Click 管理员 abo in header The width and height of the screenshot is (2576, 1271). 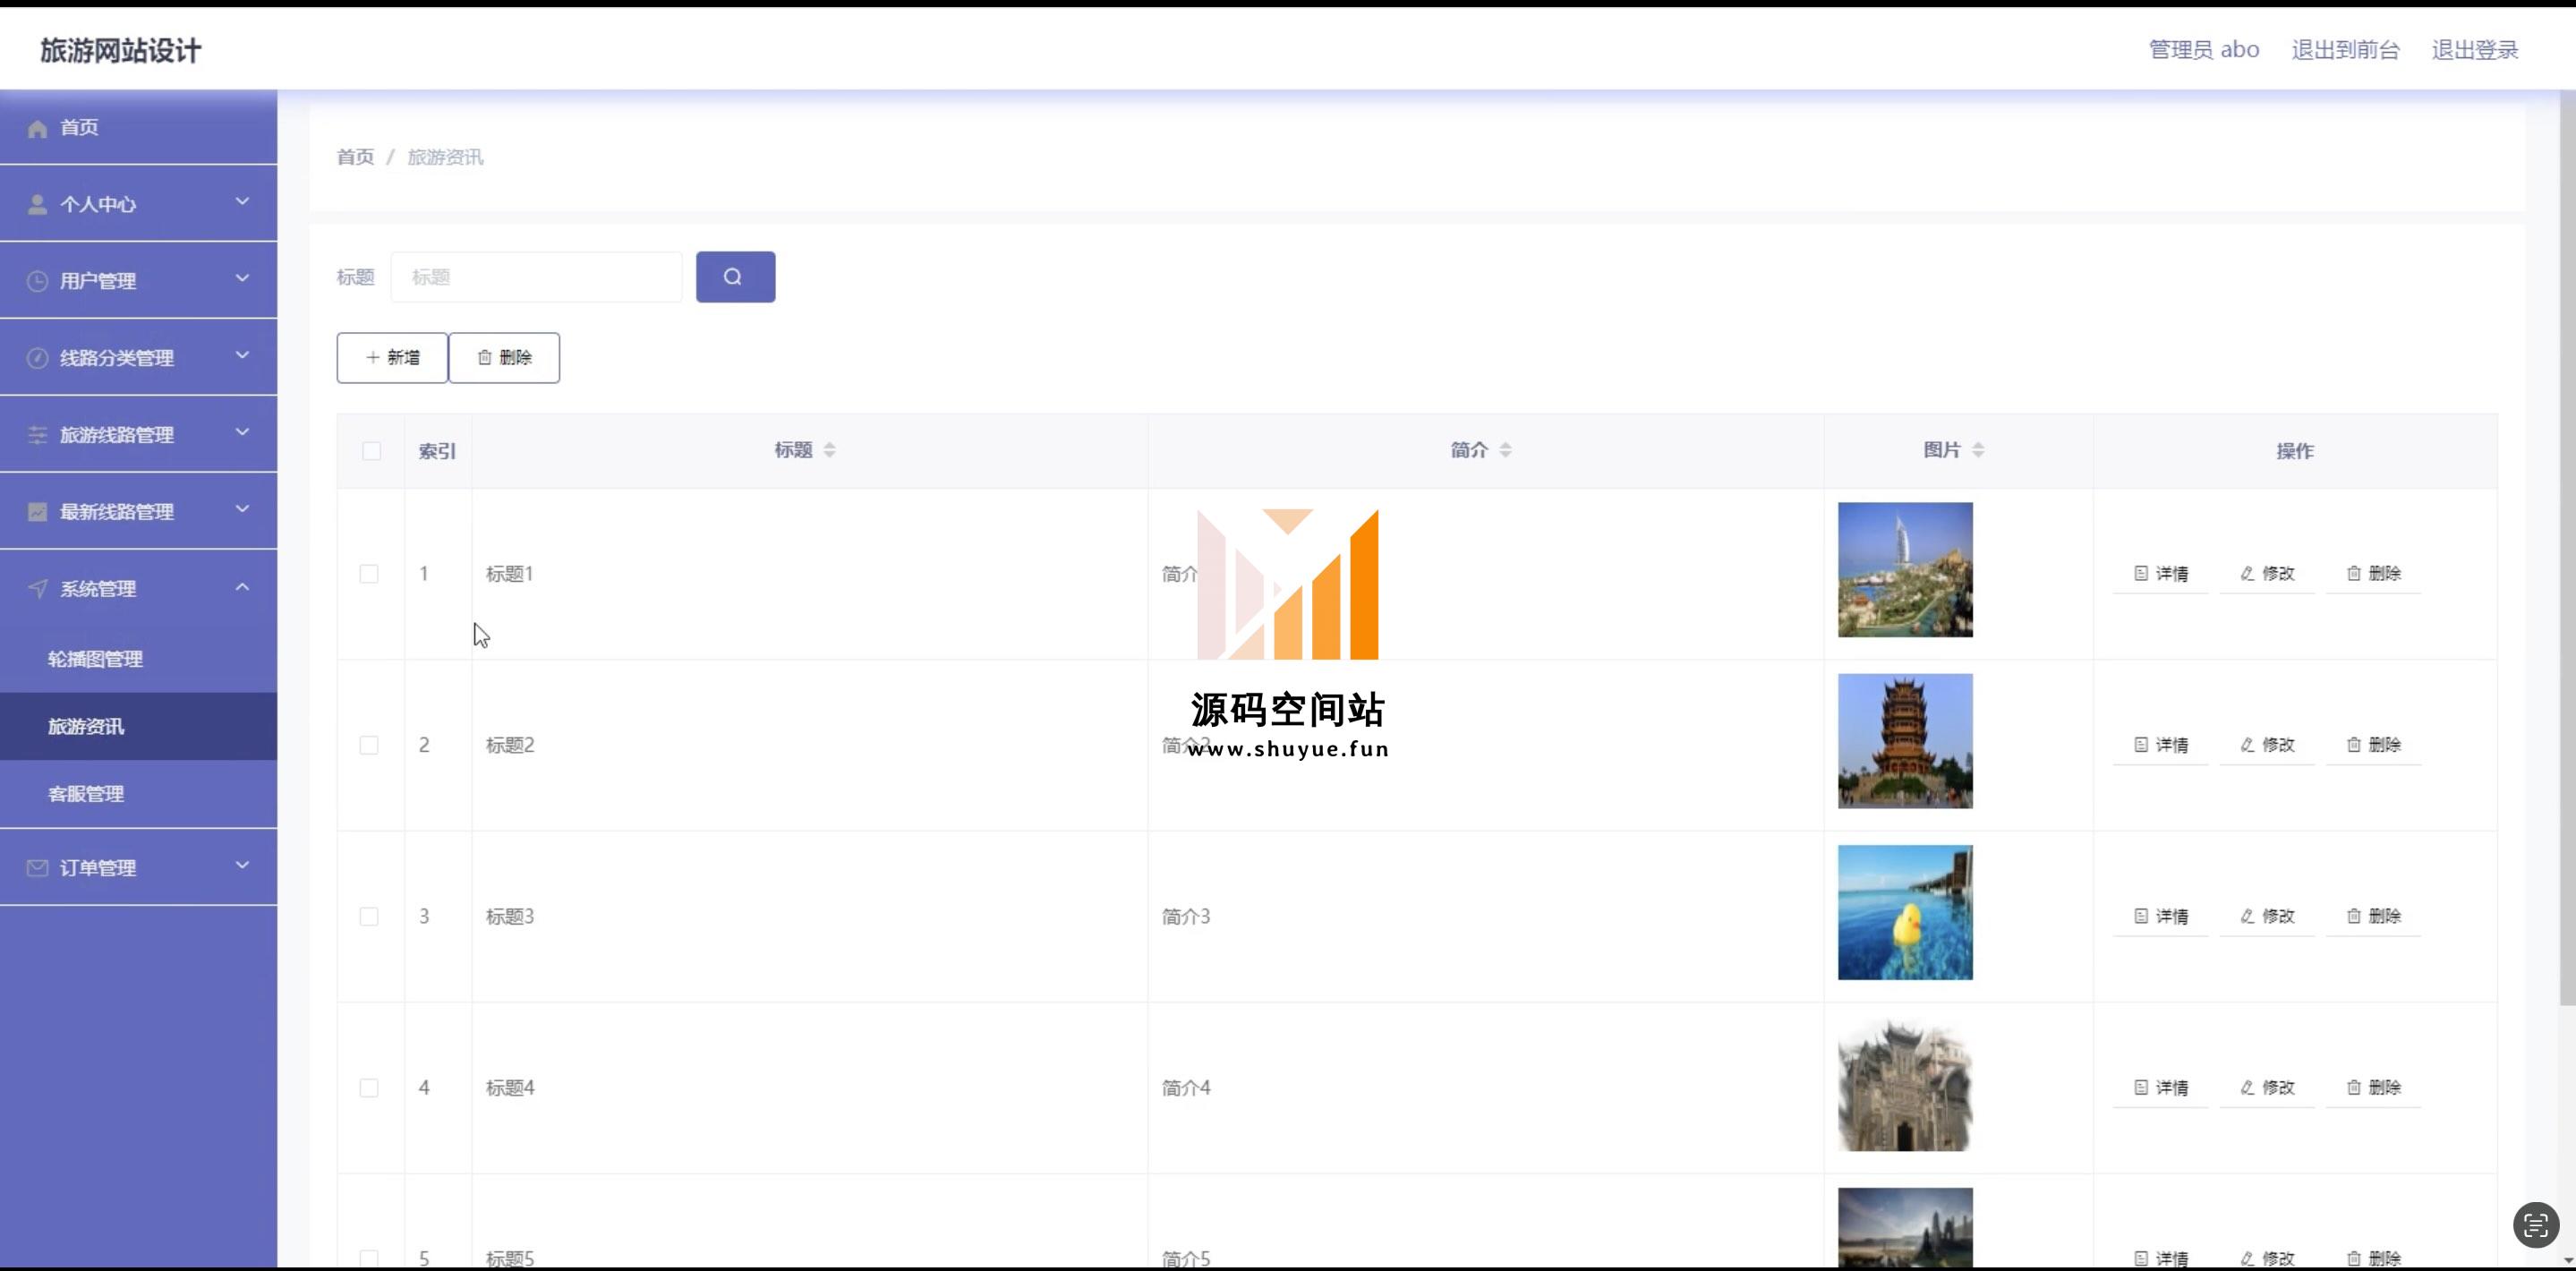[2204, 50]
